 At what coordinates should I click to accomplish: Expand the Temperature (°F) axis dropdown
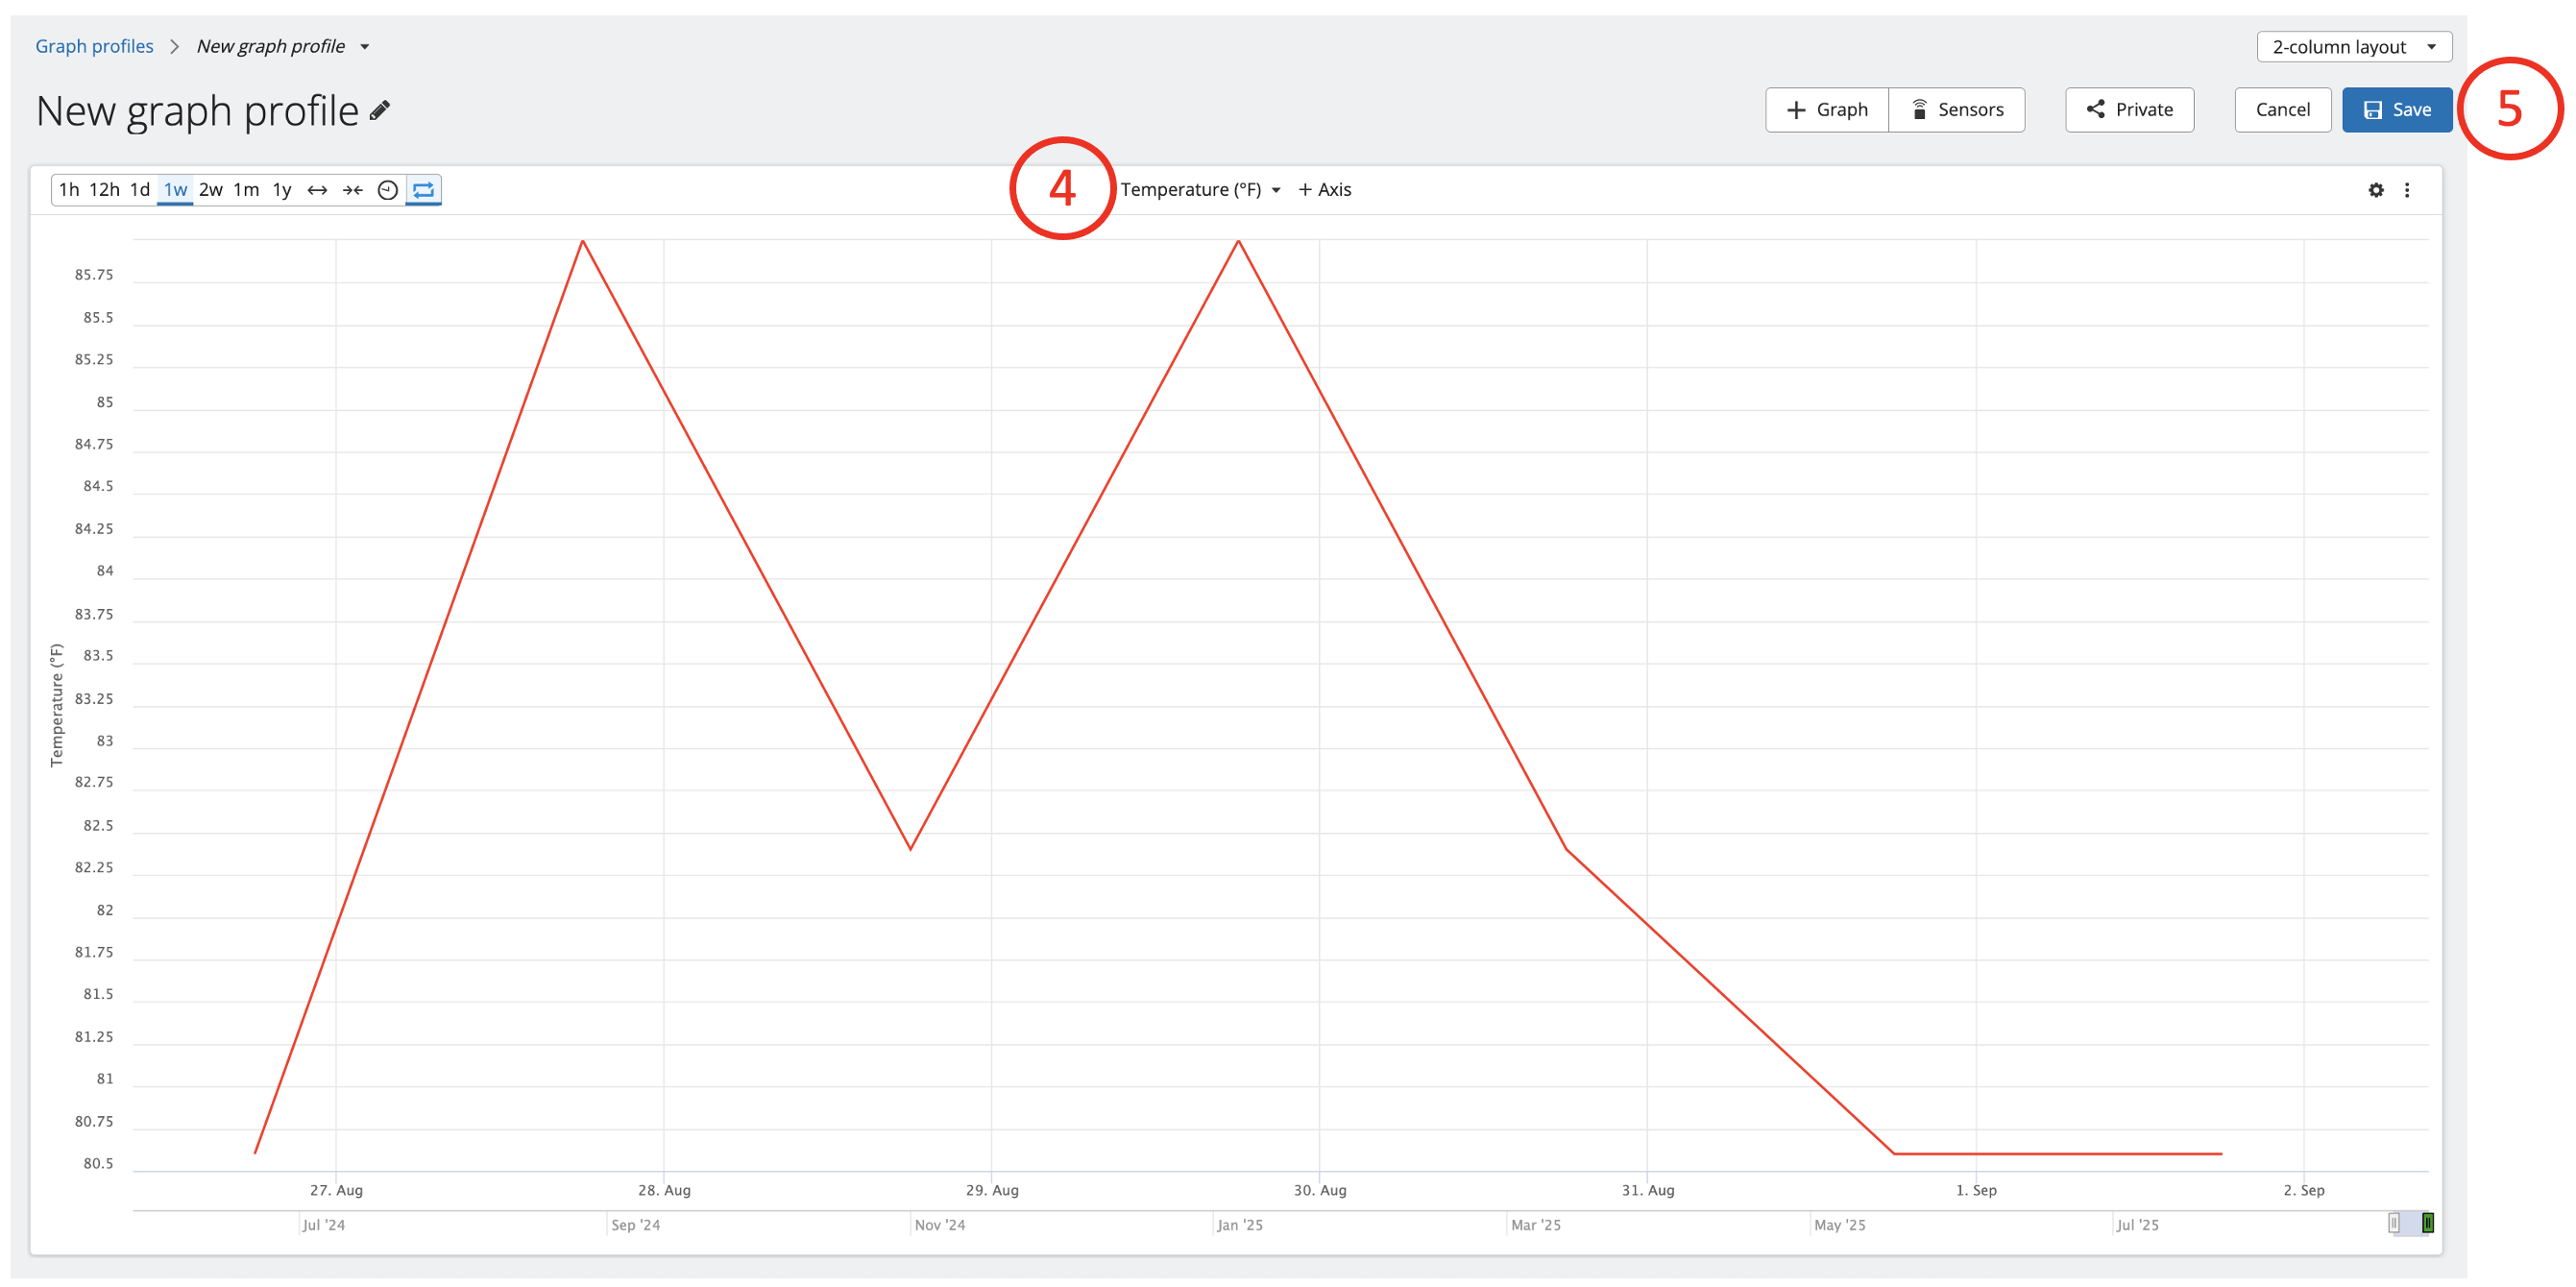(x=1200, y=190)
